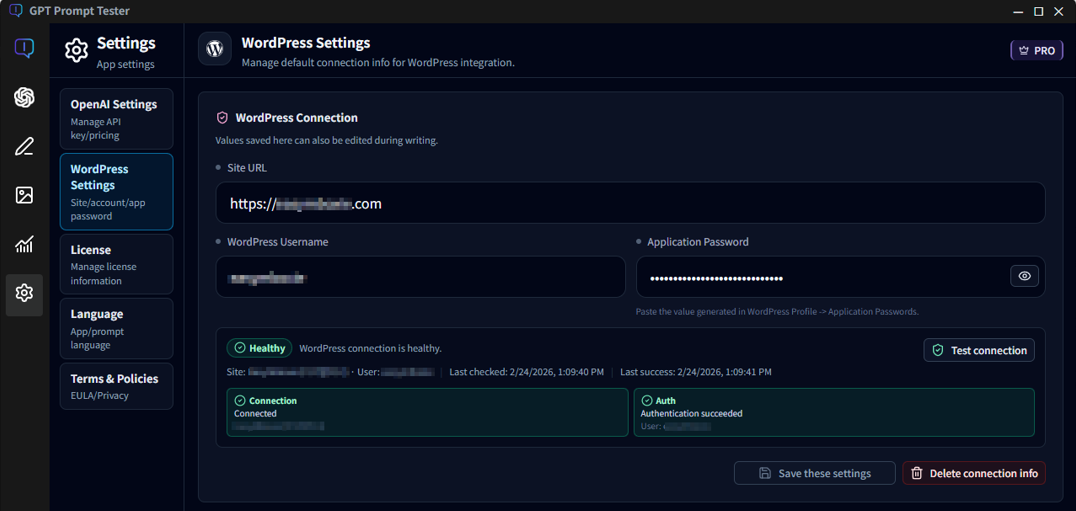
Task: Click the 'Connected' status text
Action: pos(255,414)
